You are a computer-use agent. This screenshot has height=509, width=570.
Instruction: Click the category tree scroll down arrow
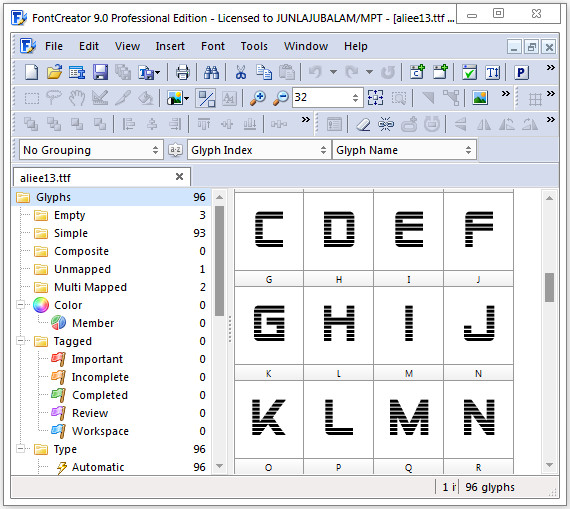(x=219, y=466)
